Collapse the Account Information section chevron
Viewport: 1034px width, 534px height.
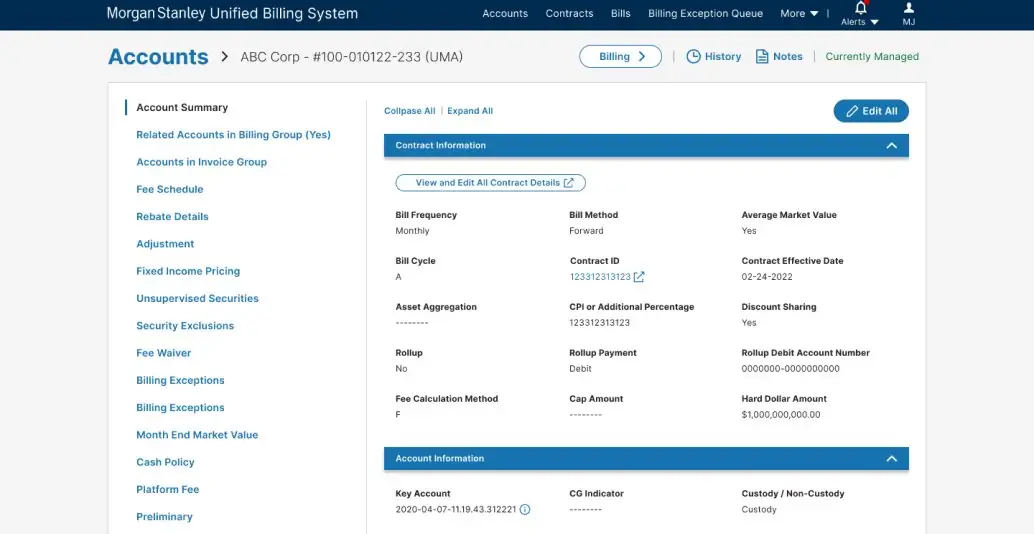pos(892,459)
